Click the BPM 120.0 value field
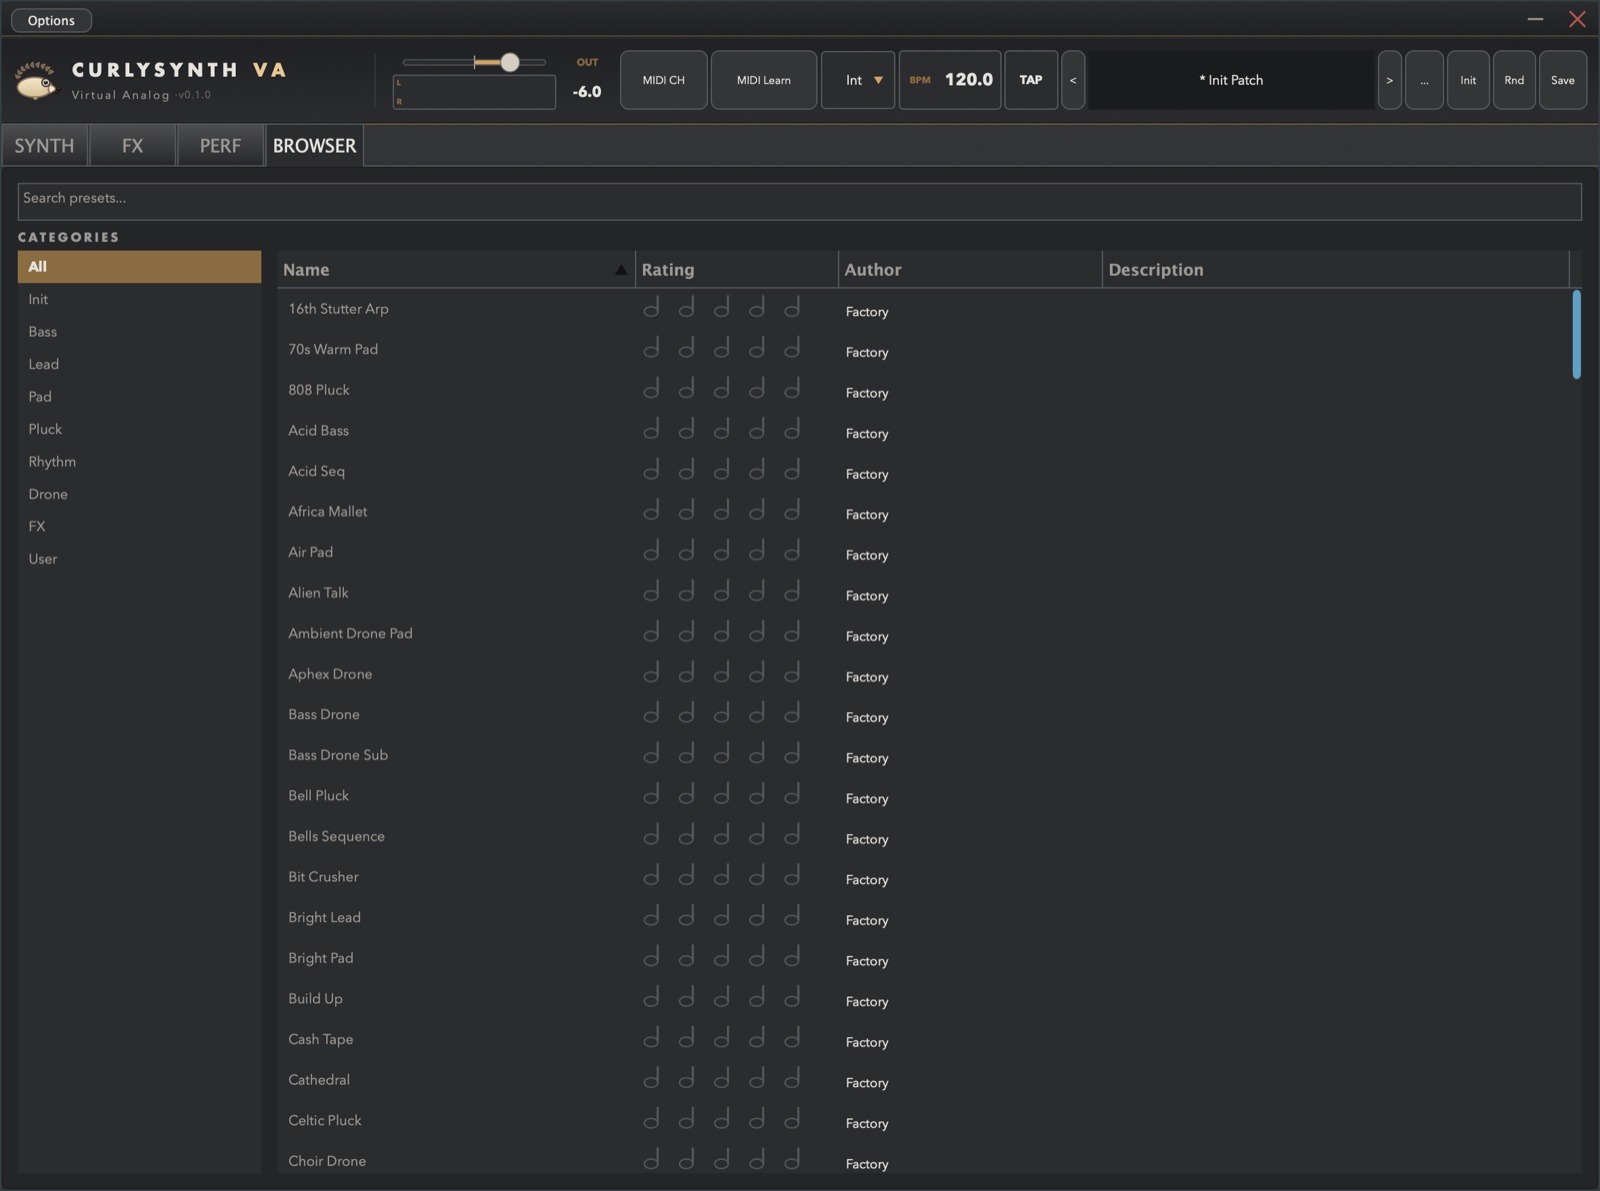The image size is (1600, 1191). click(950, 80)
